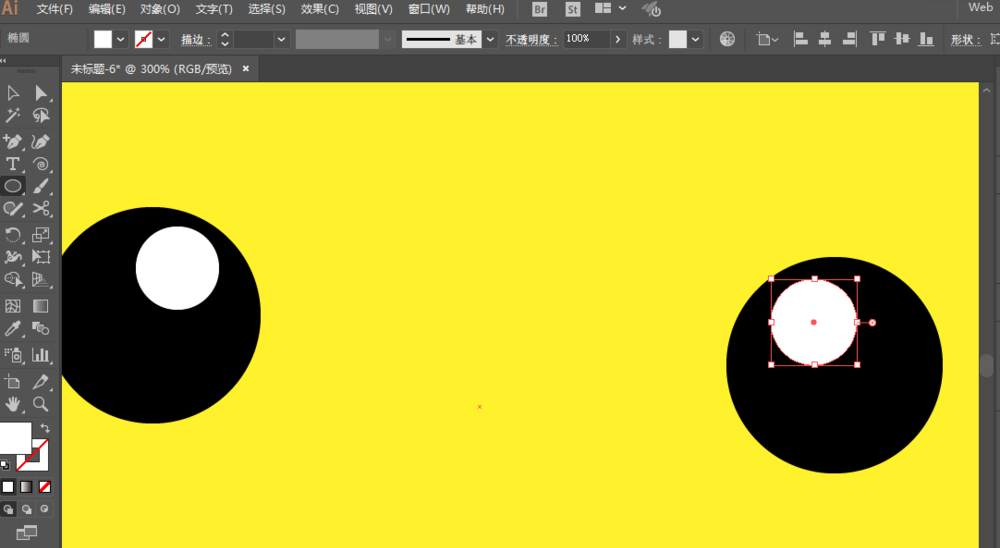1000x548 pixels.
Task: Select the Shaper tool
Action: (13, 209)
